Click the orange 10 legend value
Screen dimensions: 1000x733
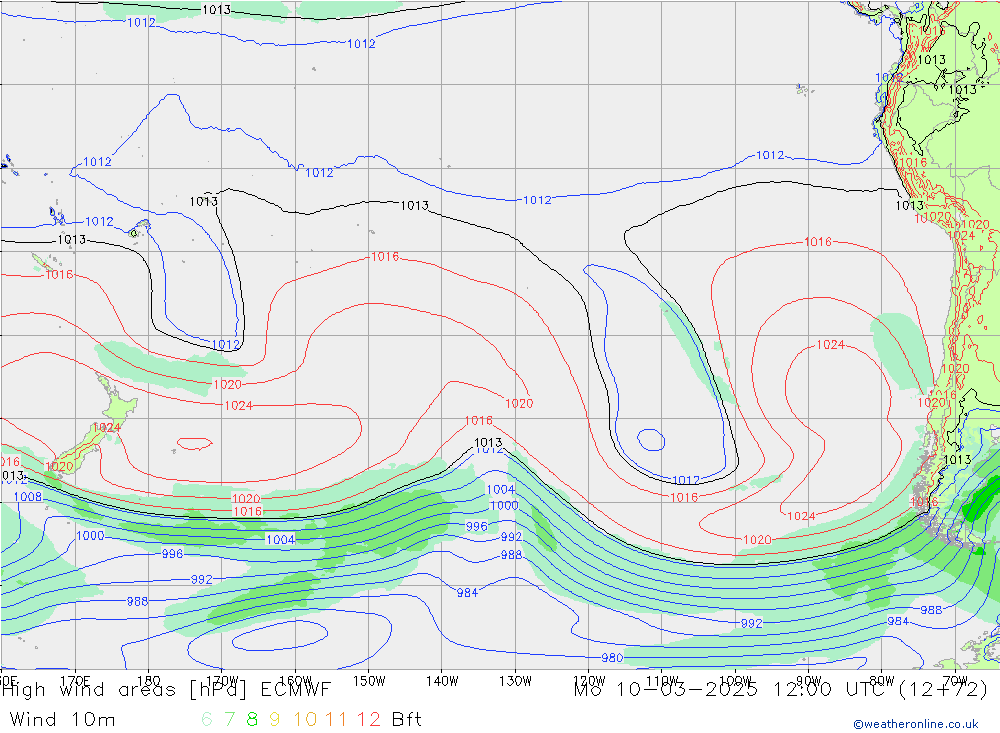pyautogui.click(x=305, y=720)
